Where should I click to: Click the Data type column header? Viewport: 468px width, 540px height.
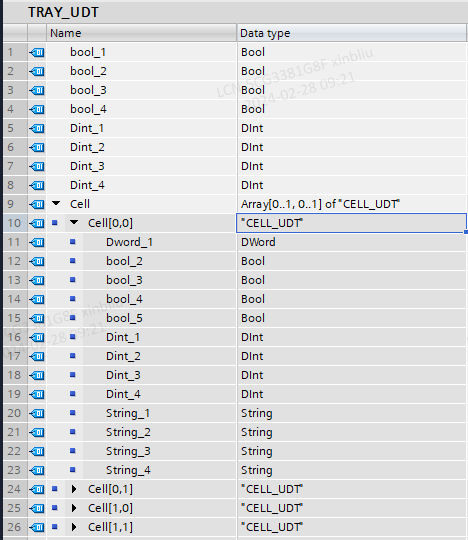(x=352, y=33)
